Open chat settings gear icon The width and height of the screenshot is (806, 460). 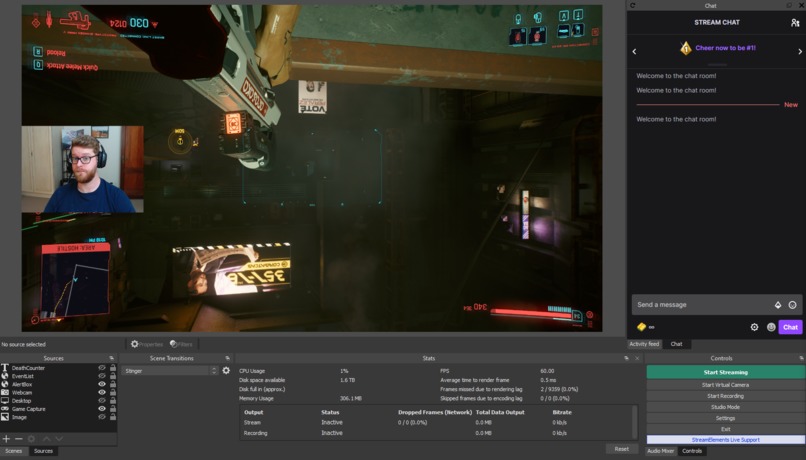pyautogui.click(x=754, y=327)
